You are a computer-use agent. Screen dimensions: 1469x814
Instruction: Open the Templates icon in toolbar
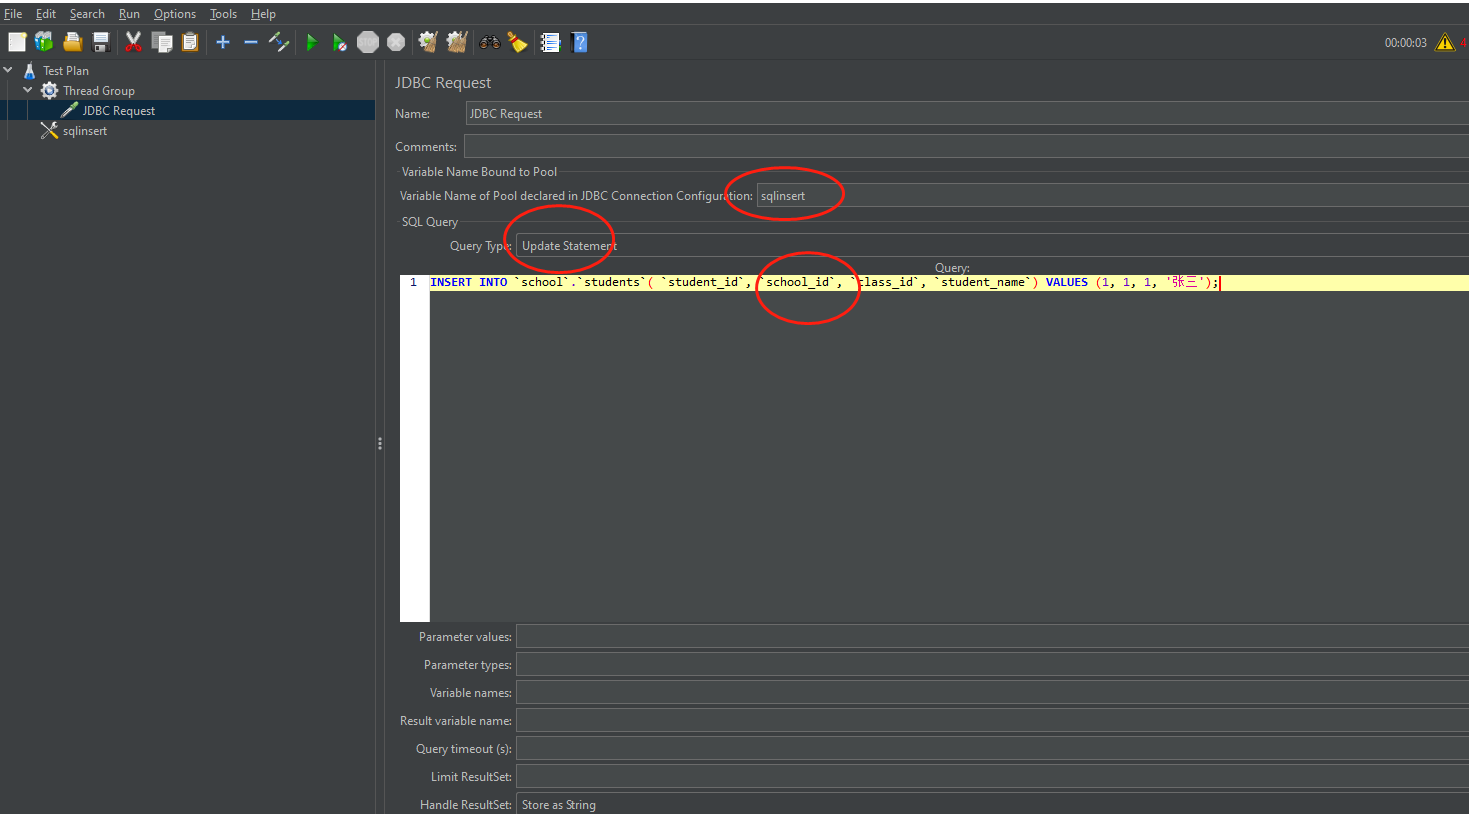pyautogui.click(x=44, y=42)
